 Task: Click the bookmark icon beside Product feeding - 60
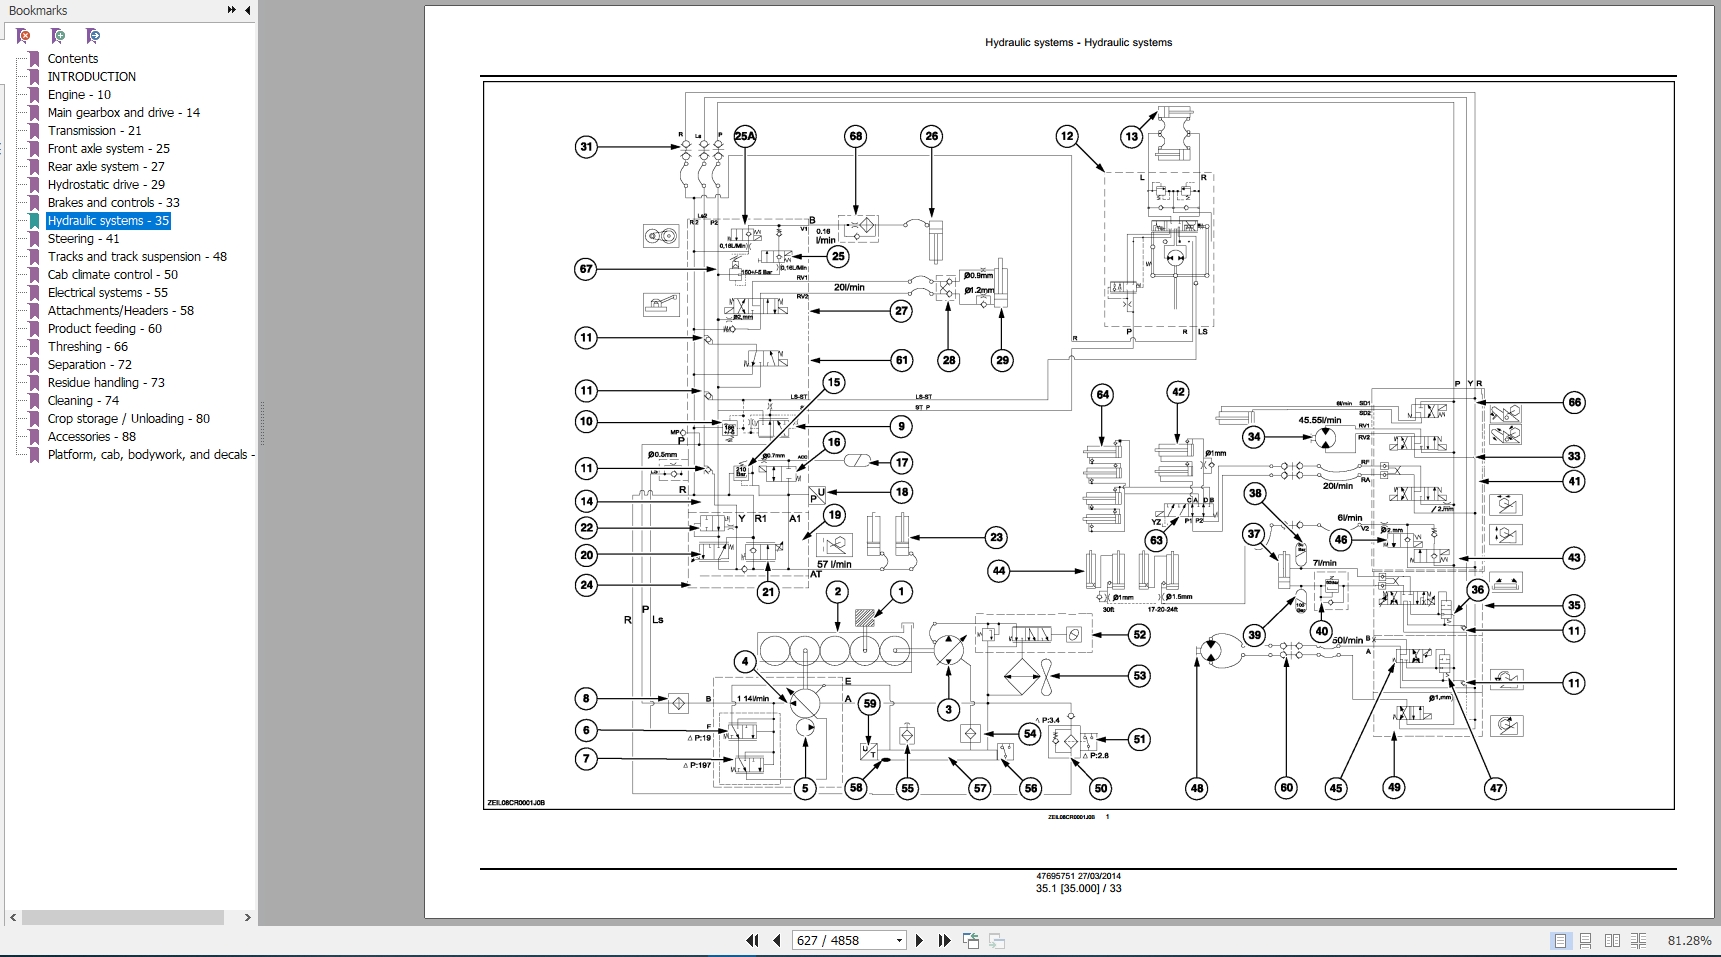pos(34,329)
